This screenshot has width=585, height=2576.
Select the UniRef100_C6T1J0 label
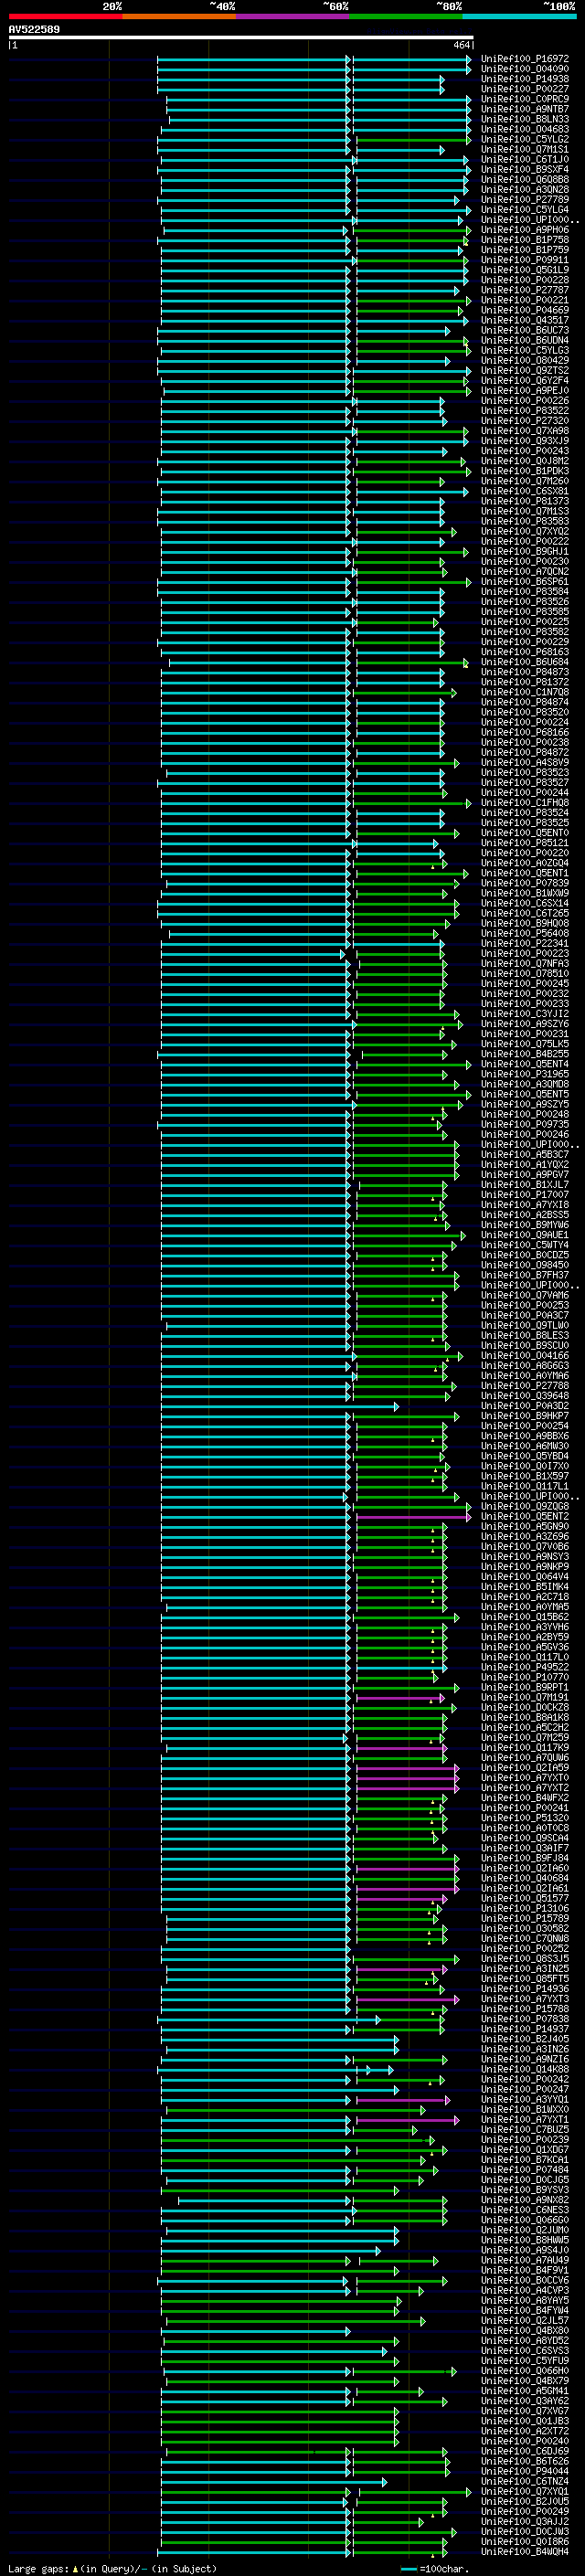[525, 159]
